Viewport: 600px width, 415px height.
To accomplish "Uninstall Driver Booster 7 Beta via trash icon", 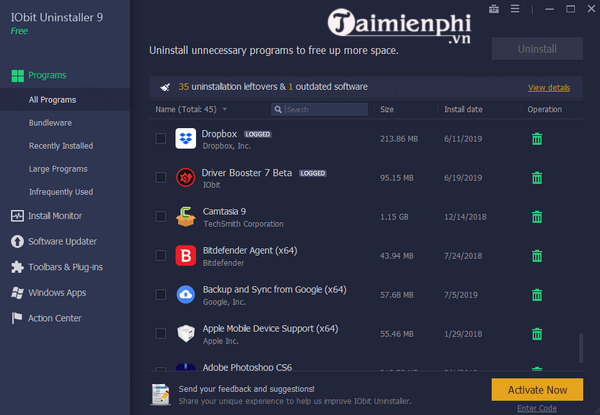I will pyautogui.click(x=537, y=177).
